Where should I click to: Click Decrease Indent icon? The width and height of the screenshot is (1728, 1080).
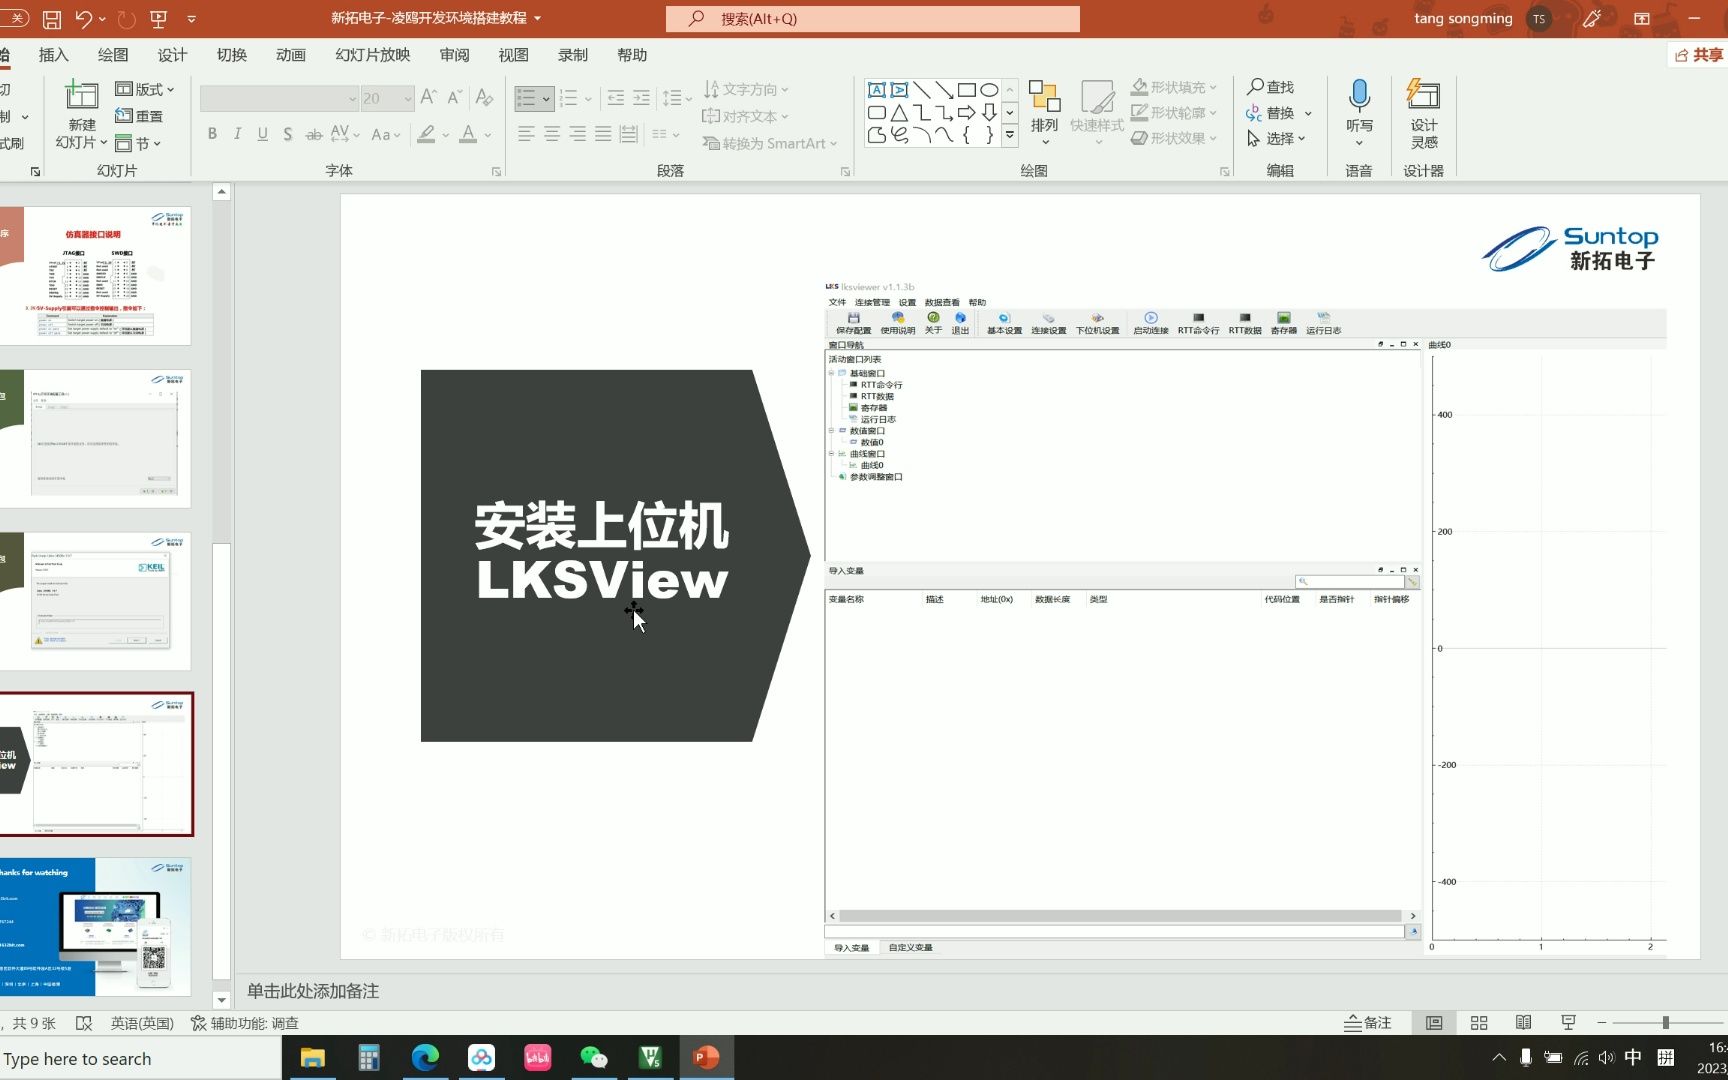616,98
